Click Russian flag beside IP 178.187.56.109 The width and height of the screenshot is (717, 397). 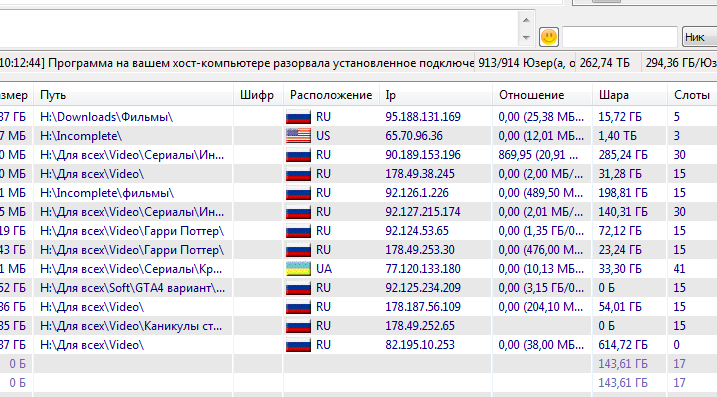click(x=298, y=307)
